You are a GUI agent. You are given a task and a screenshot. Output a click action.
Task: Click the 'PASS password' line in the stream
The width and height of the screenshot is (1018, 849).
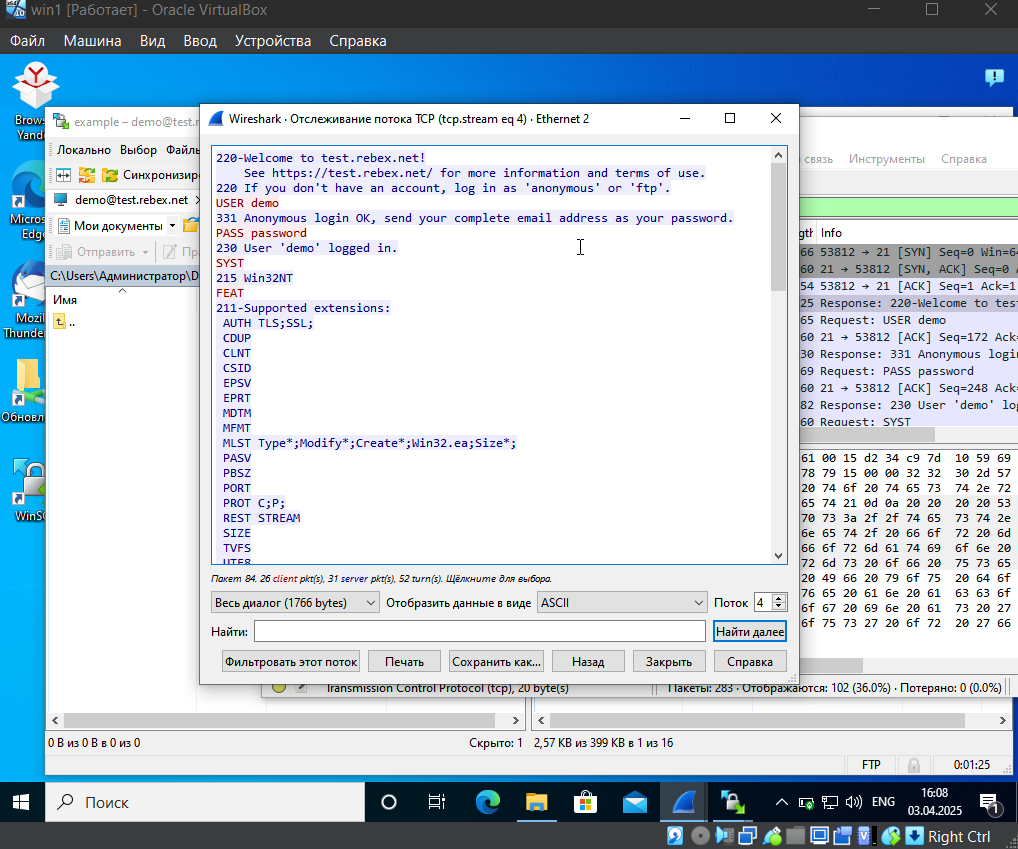[x=261, y=233]
